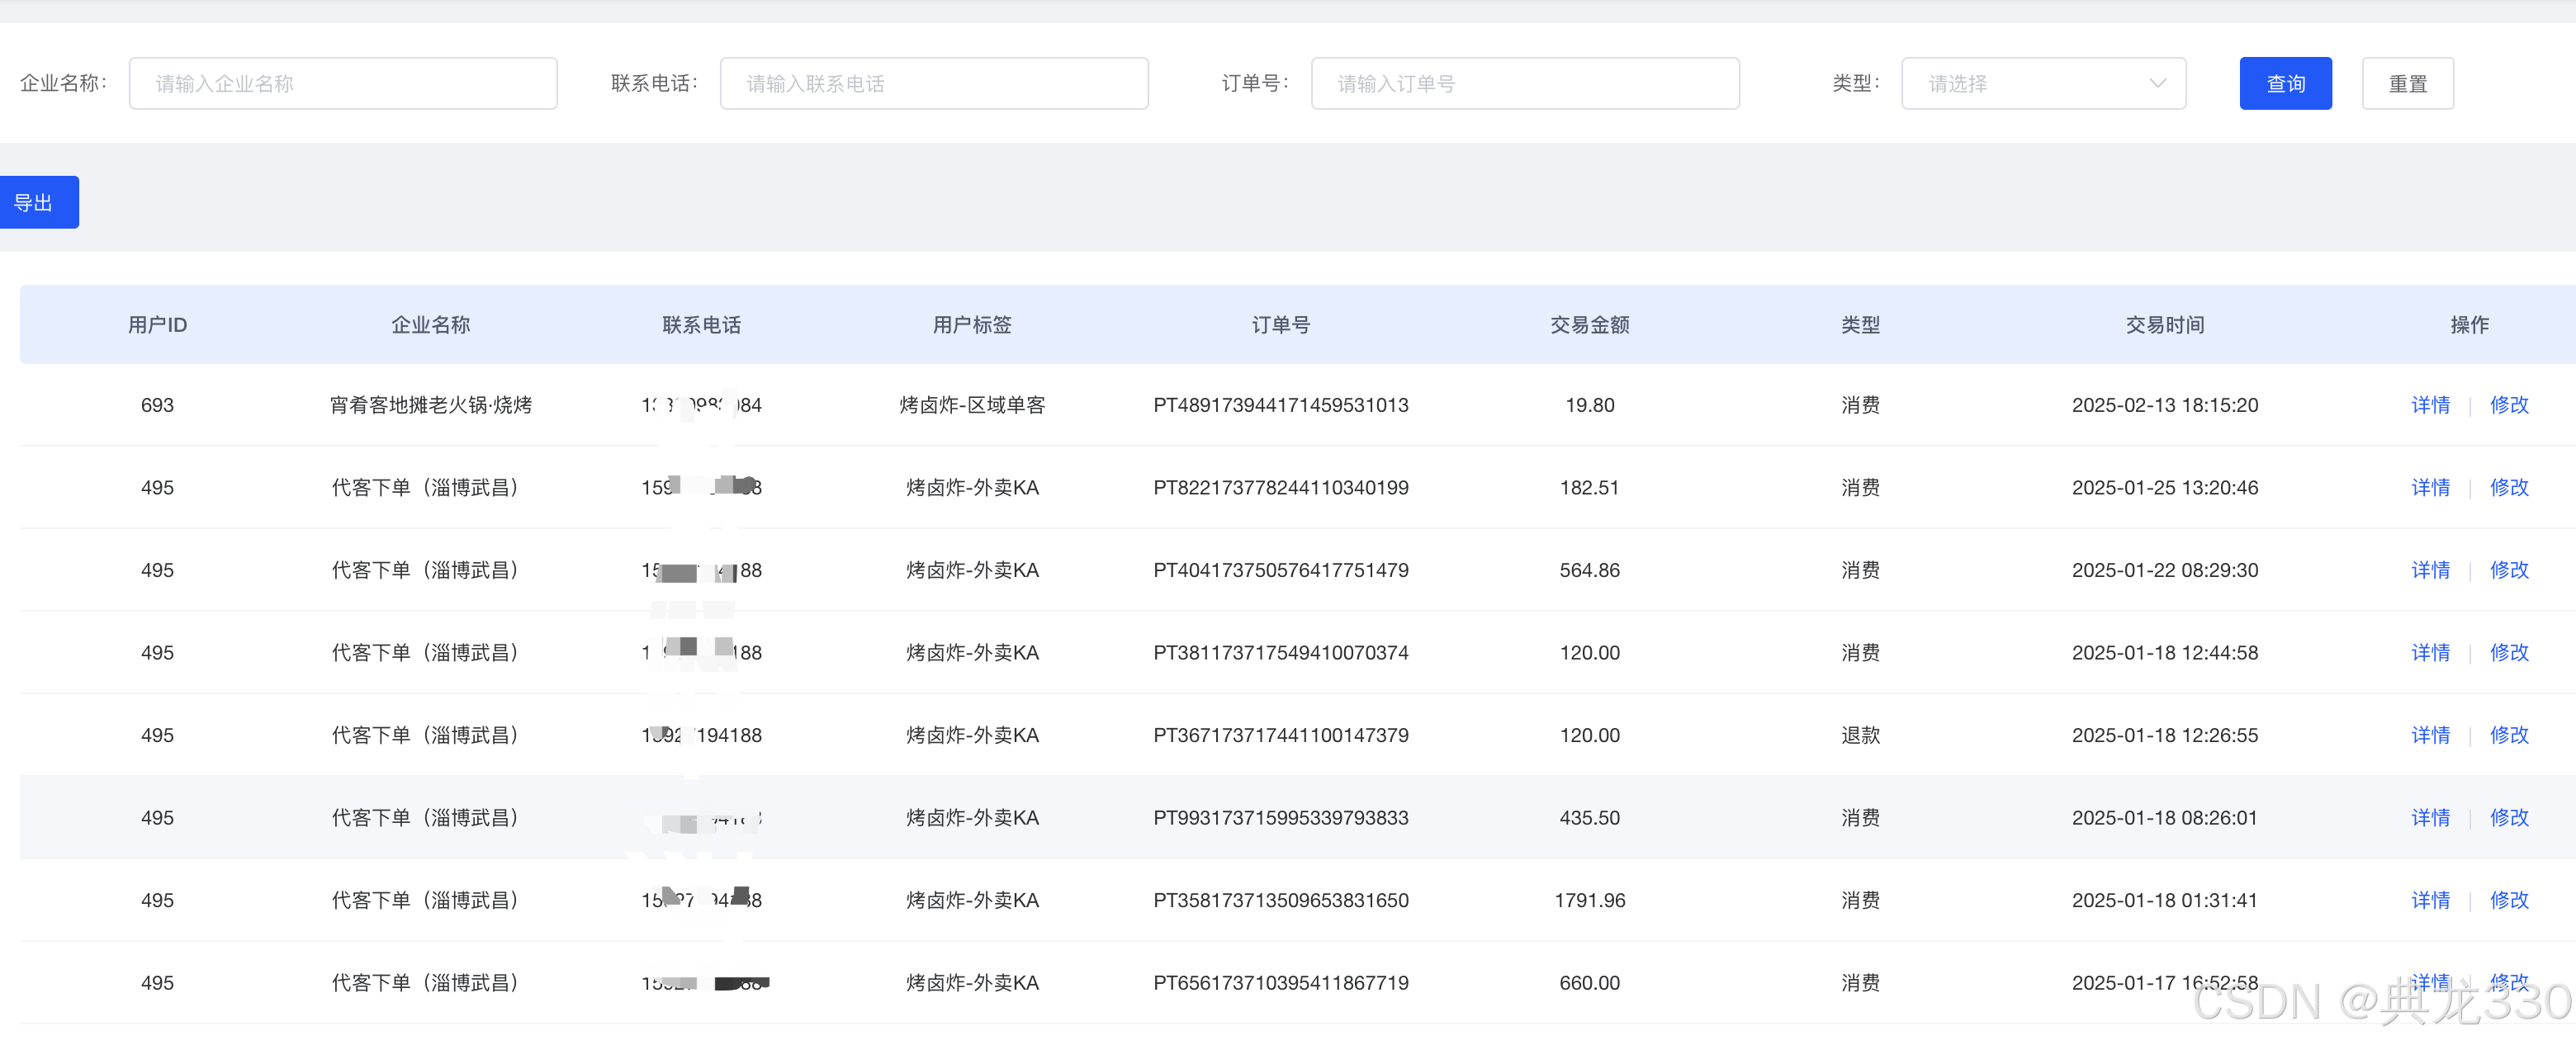
Task: Click 修改 for the 564.86 transaction
Action: point(2508,570)
